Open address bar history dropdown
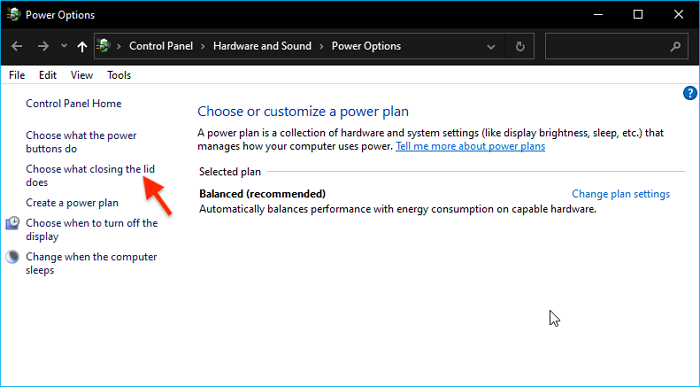This screenshot has width=700, height=387. pyautogui.click(x=491, y=46)
